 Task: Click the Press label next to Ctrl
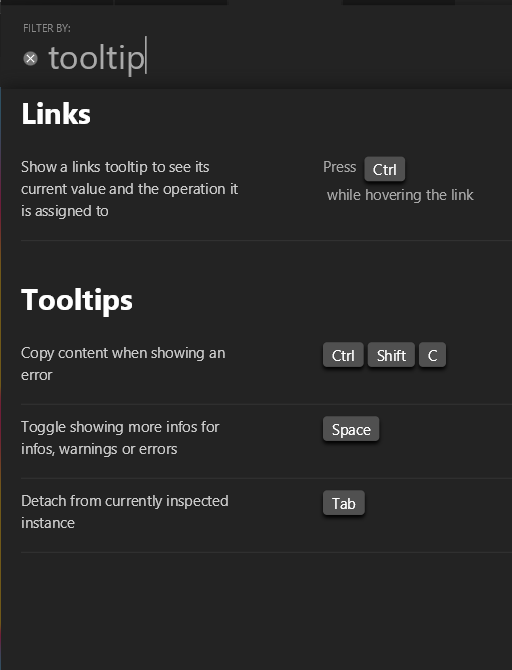point(339,167)
